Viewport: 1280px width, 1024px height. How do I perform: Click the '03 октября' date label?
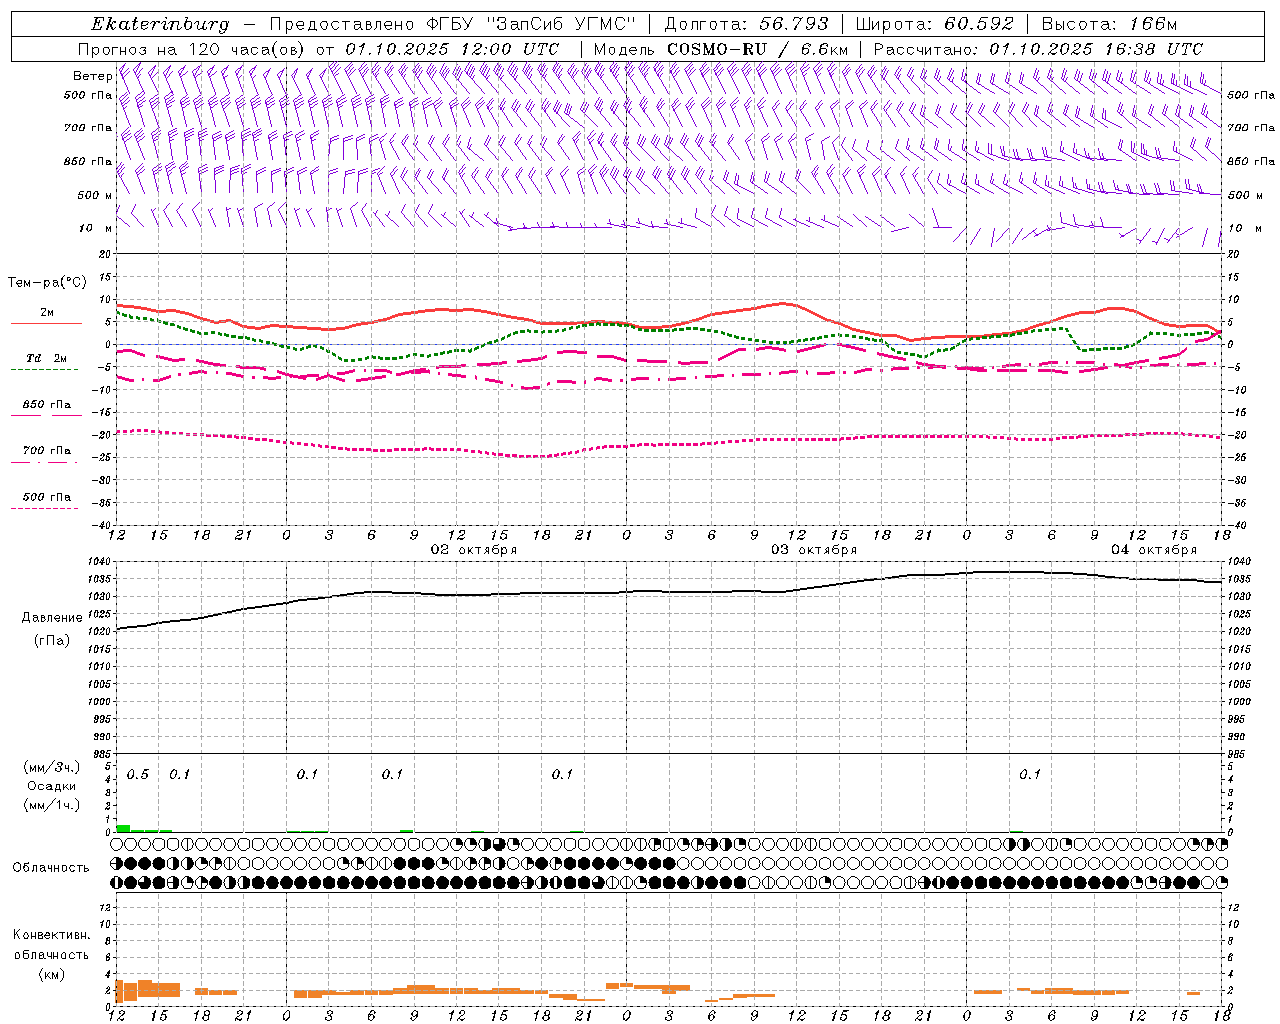[814, 550]
